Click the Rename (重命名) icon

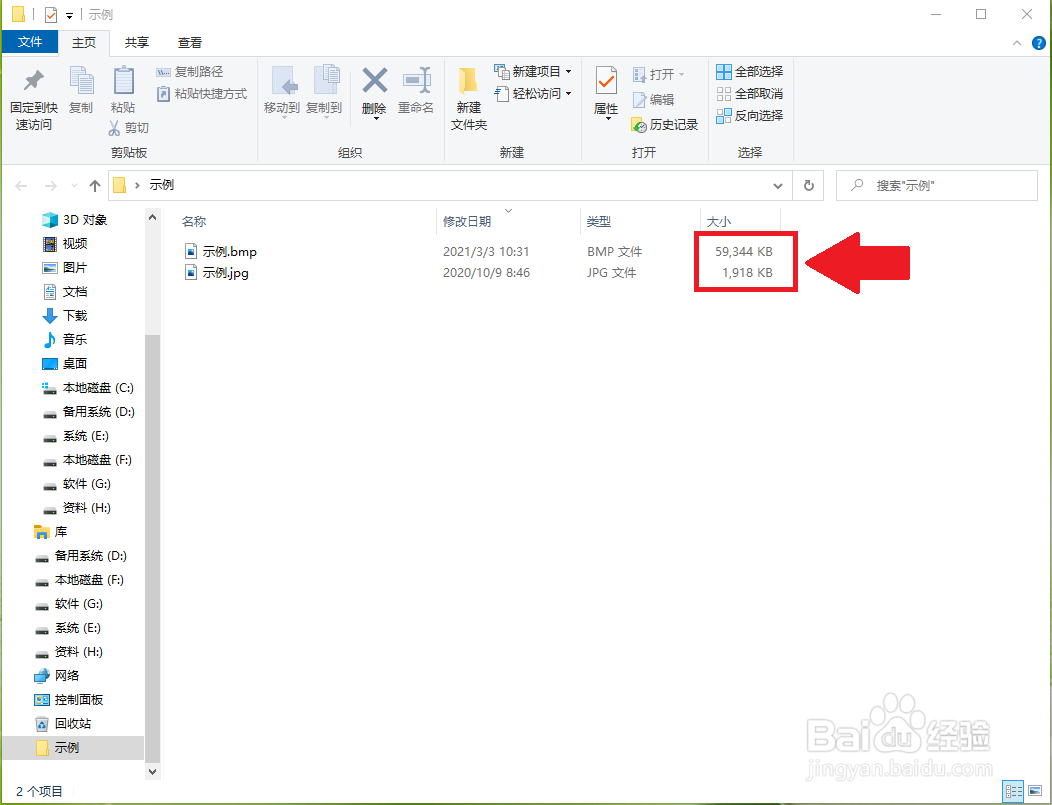coord(416,80)
